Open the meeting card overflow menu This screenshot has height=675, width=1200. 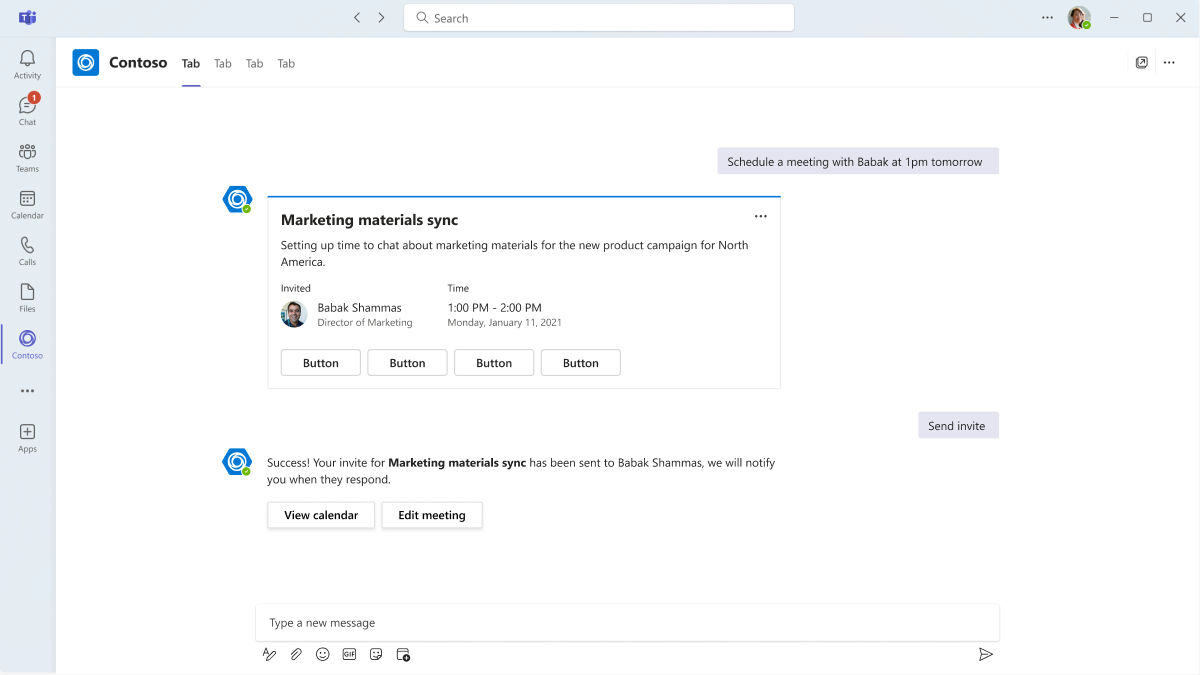click(x=760, y=216)
